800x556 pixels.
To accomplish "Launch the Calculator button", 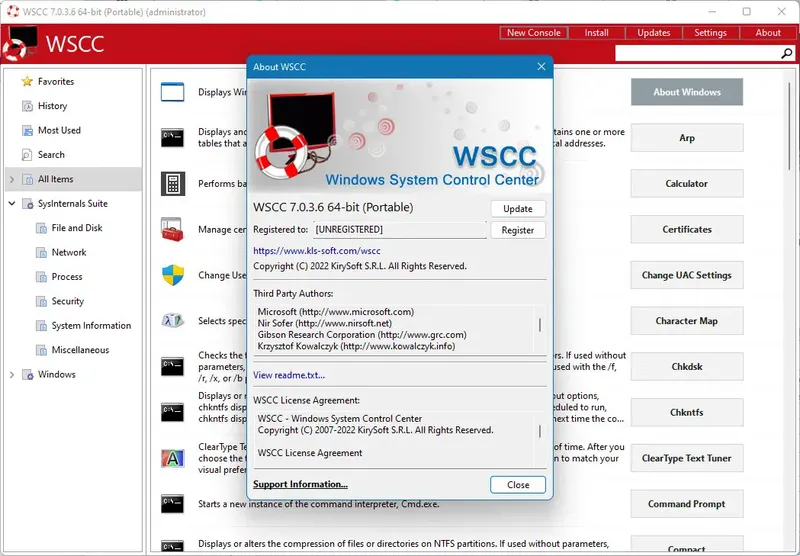I will coord(687,184).
